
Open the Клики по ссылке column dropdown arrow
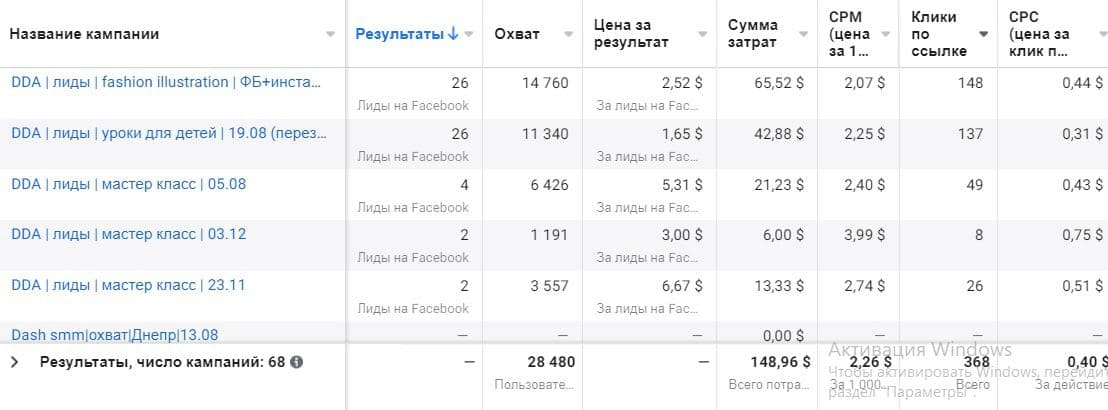(984, 34)
